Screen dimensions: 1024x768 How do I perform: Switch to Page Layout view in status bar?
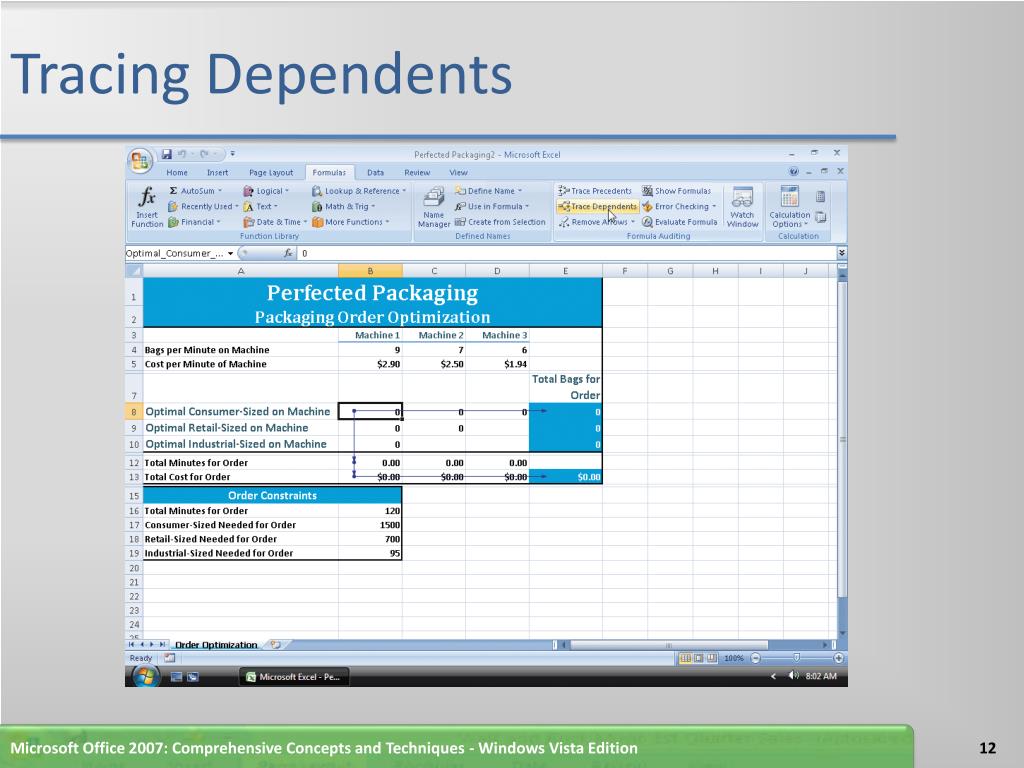[x=698, y=658]
